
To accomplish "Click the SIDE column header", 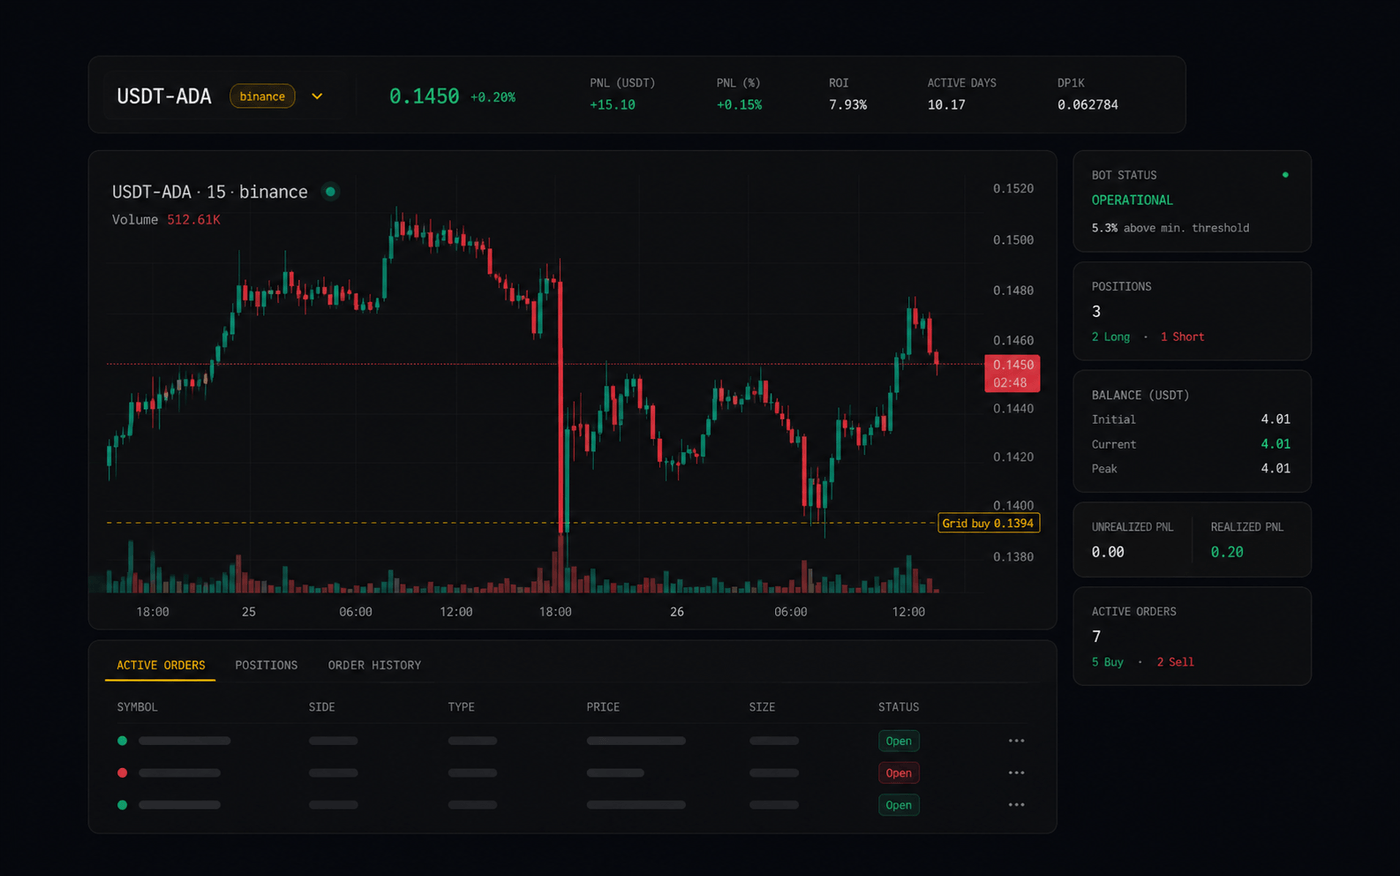I will pos(322,707).
